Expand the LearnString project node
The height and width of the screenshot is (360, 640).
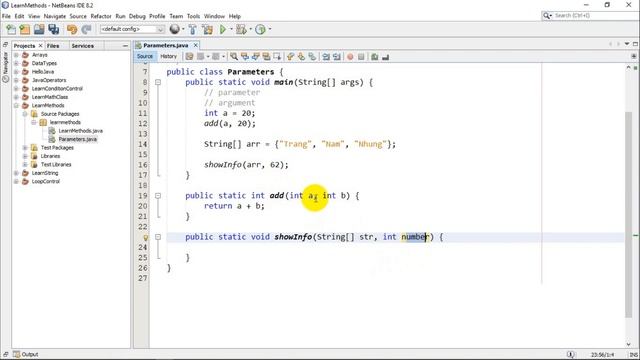pyautogui.click(x=16, y=173)
